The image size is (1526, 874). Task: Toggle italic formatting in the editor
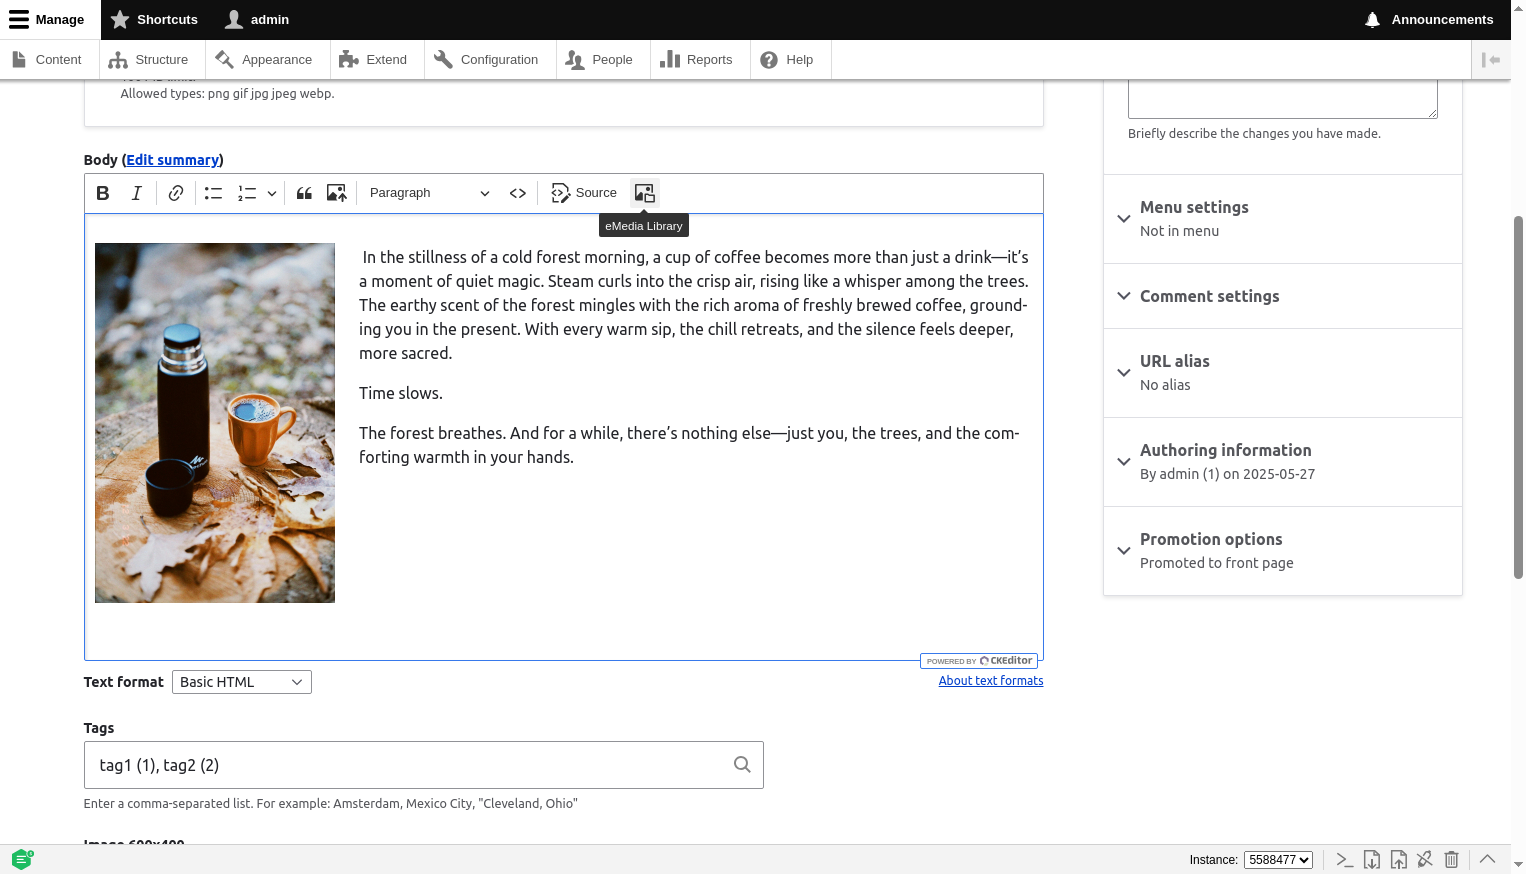click(x=137, y=193)
